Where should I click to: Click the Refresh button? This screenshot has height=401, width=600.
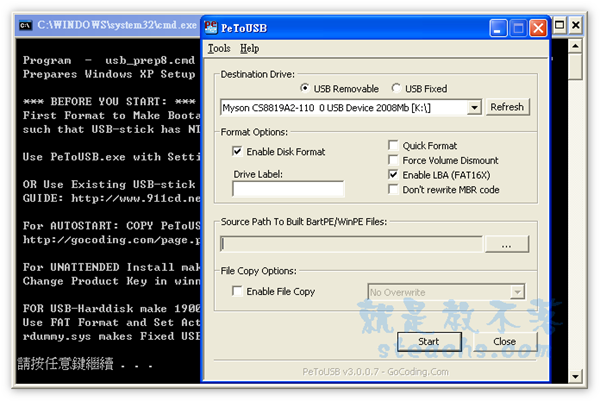coord(507,107)
